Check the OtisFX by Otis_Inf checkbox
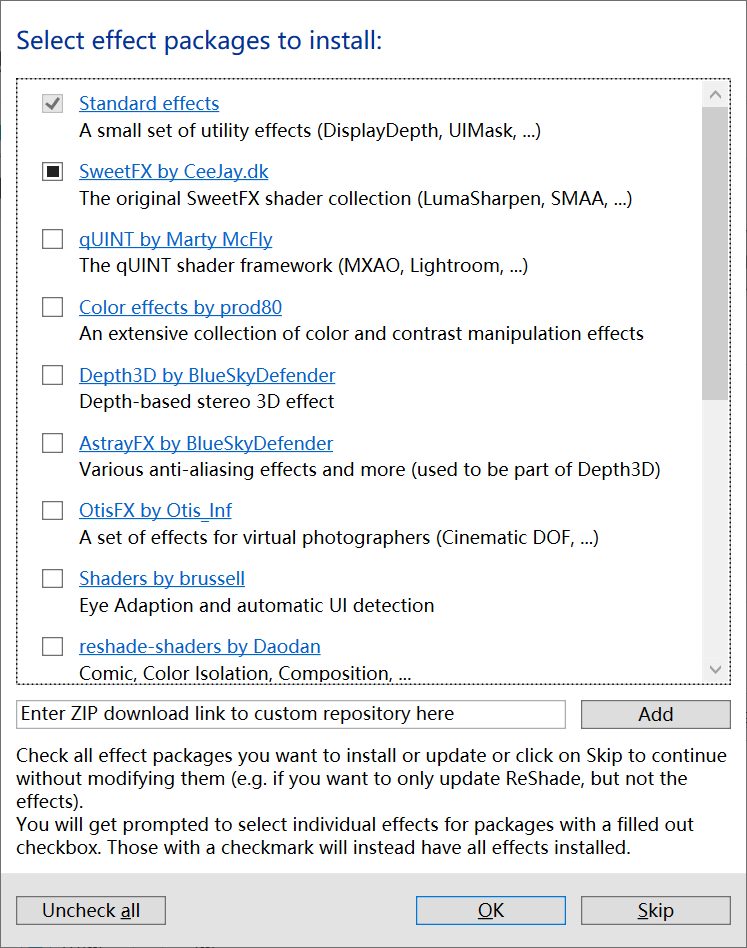Screen dimensions: 747x948 pos(52,511)
